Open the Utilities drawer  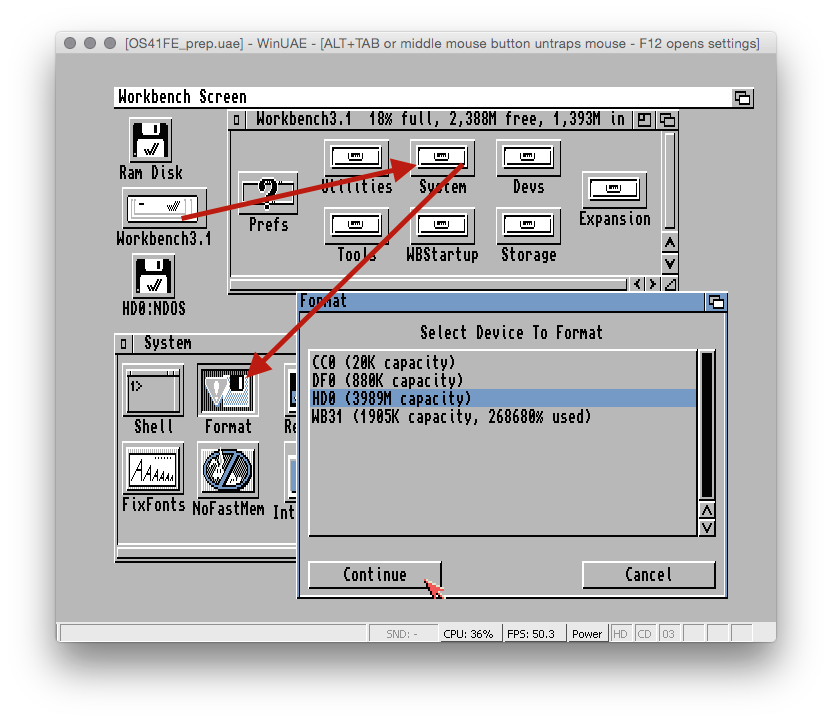pos(356,158)
